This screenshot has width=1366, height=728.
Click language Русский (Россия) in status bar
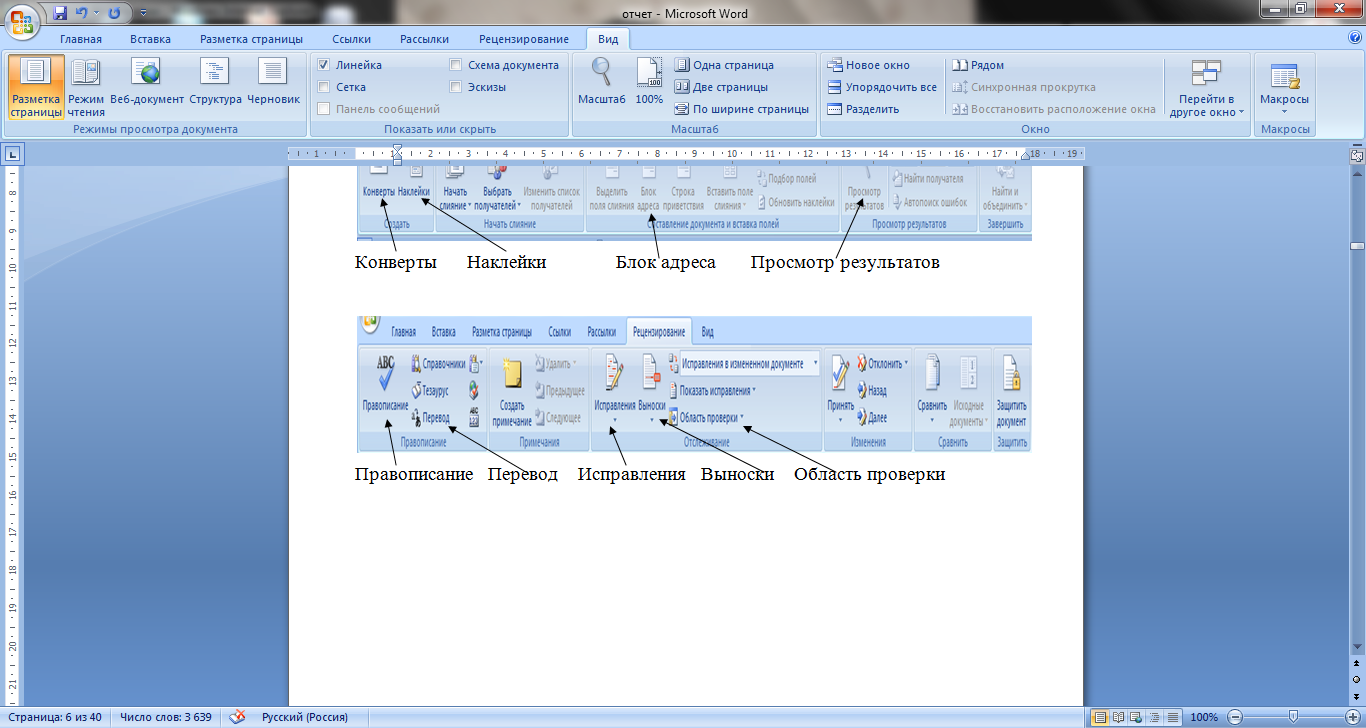click(x=305, y=717)
